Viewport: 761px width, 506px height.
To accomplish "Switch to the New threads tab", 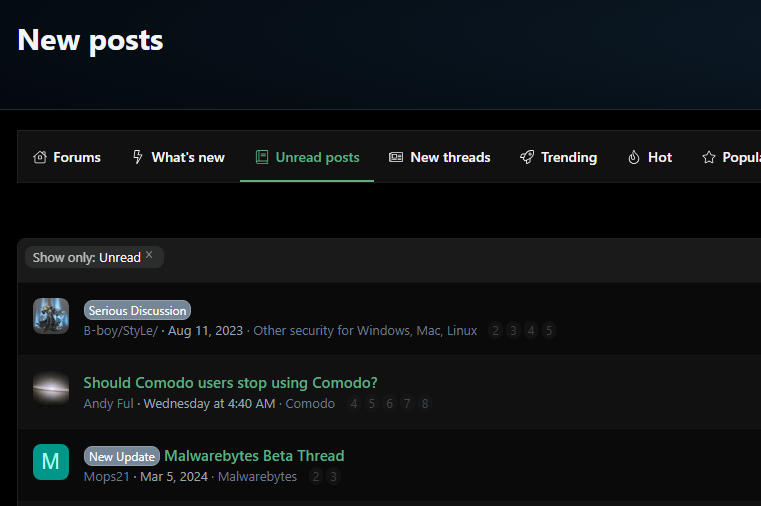I will point(439,157).
